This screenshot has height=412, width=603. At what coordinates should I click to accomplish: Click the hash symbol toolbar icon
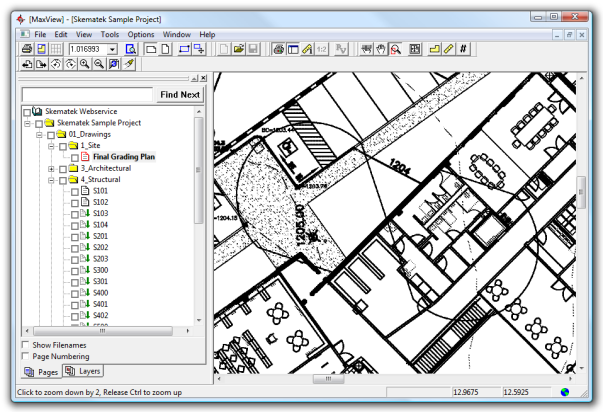(465, 49)
